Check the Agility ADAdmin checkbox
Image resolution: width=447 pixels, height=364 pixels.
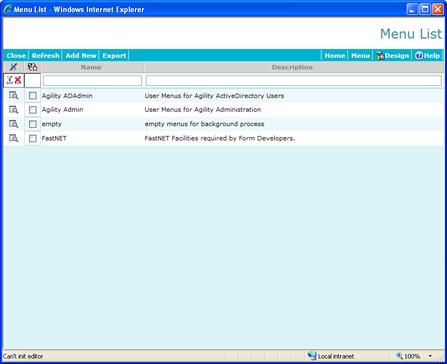coord(32,96)
